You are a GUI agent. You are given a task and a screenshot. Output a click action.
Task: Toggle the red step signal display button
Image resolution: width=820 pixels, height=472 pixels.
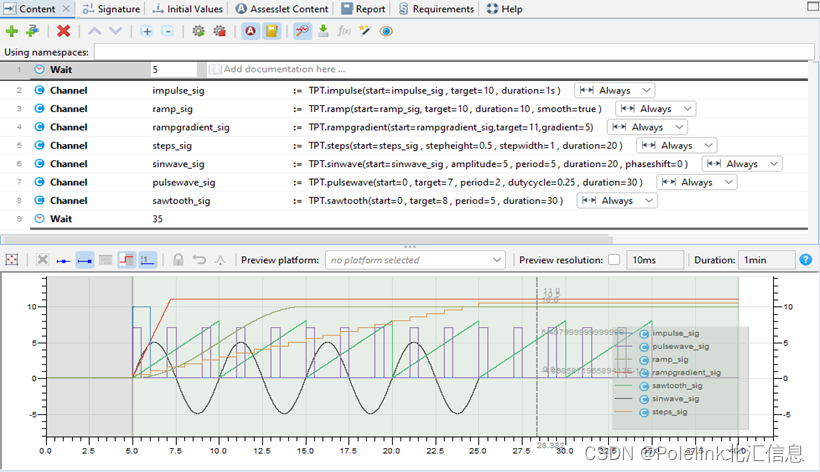(x=127, y=260)
